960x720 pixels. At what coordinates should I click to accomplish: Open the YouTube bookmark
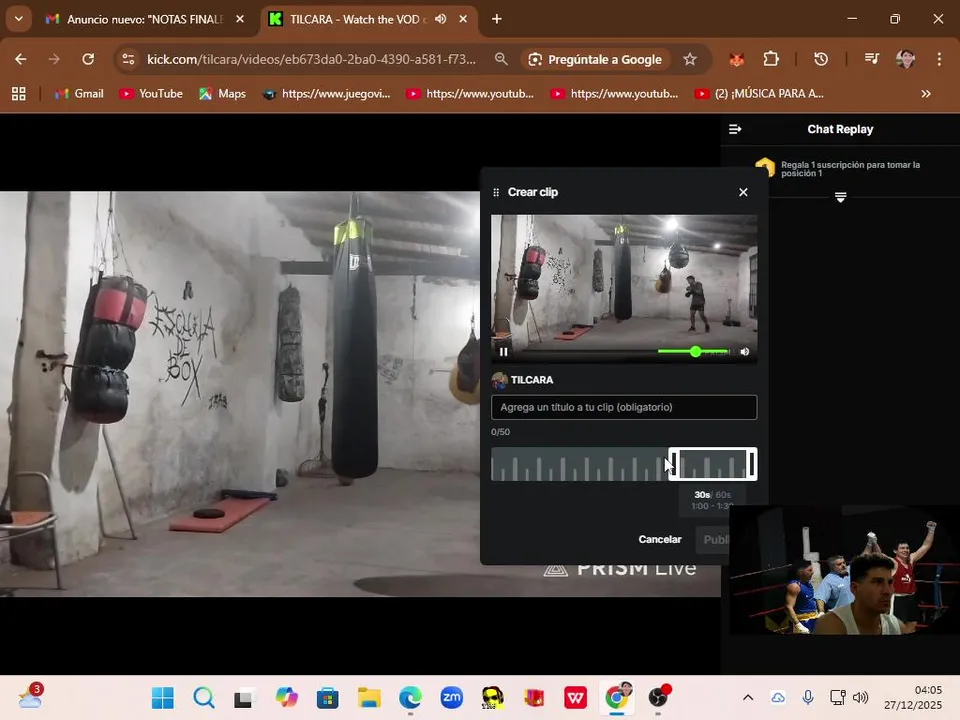click(151, 94)
